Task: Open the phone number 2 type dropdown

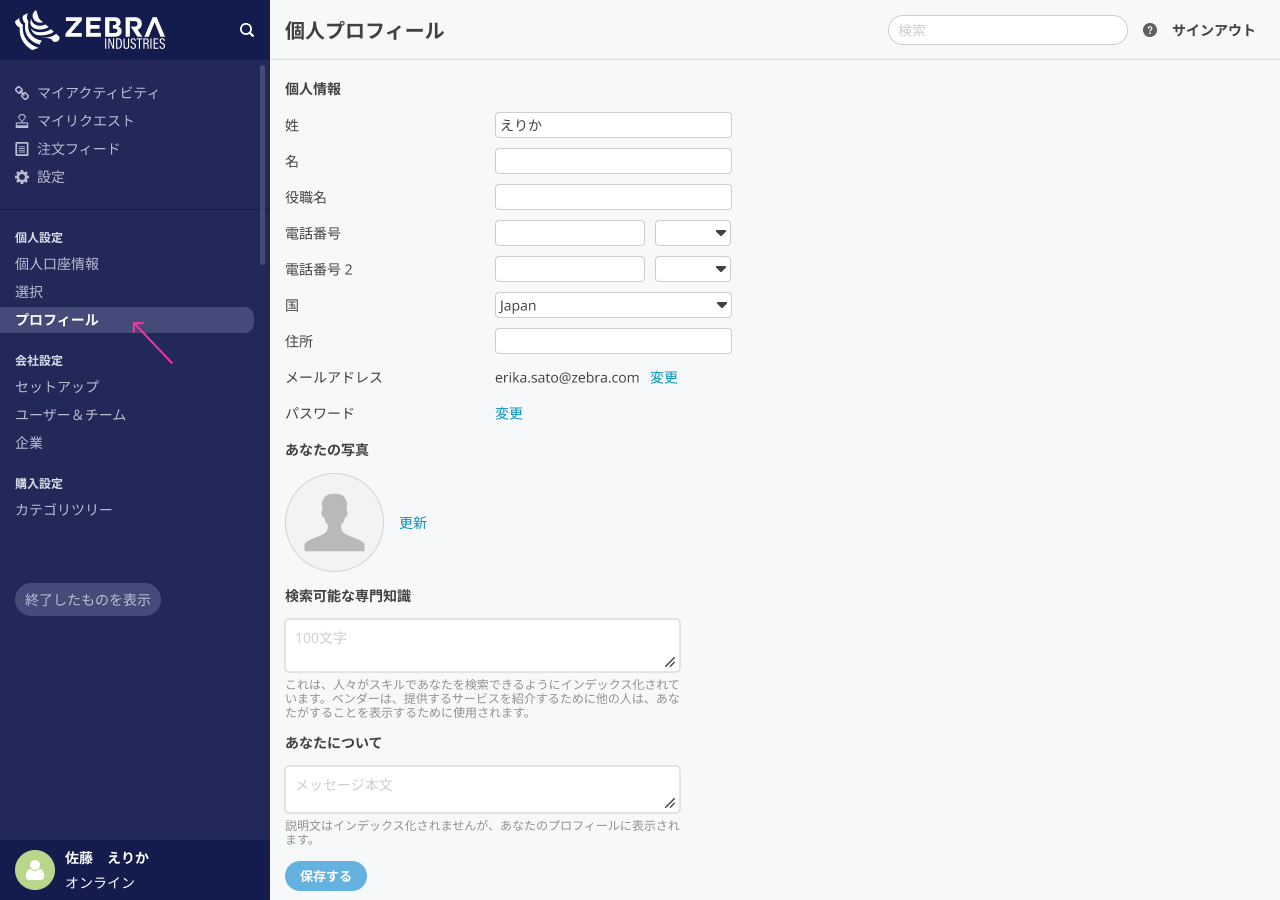Action: point(693,269)
